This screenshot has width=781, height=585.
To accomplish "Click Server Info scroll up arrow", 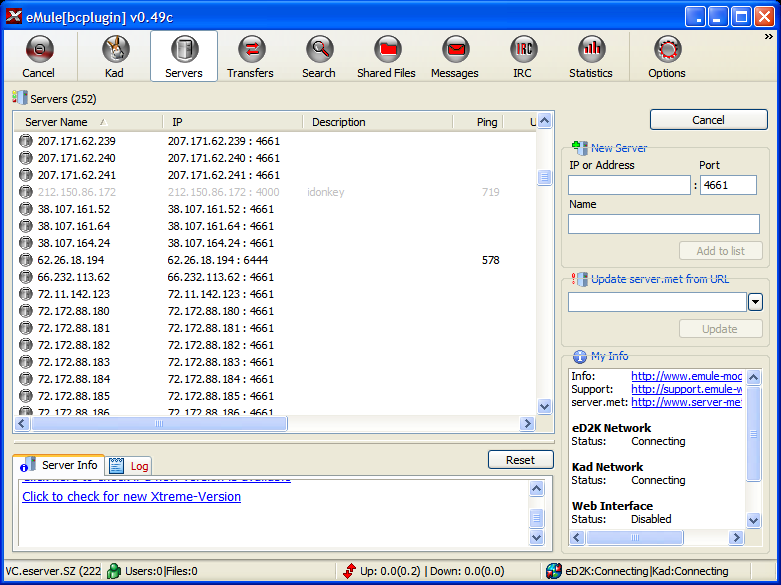I will pos(536,488).
